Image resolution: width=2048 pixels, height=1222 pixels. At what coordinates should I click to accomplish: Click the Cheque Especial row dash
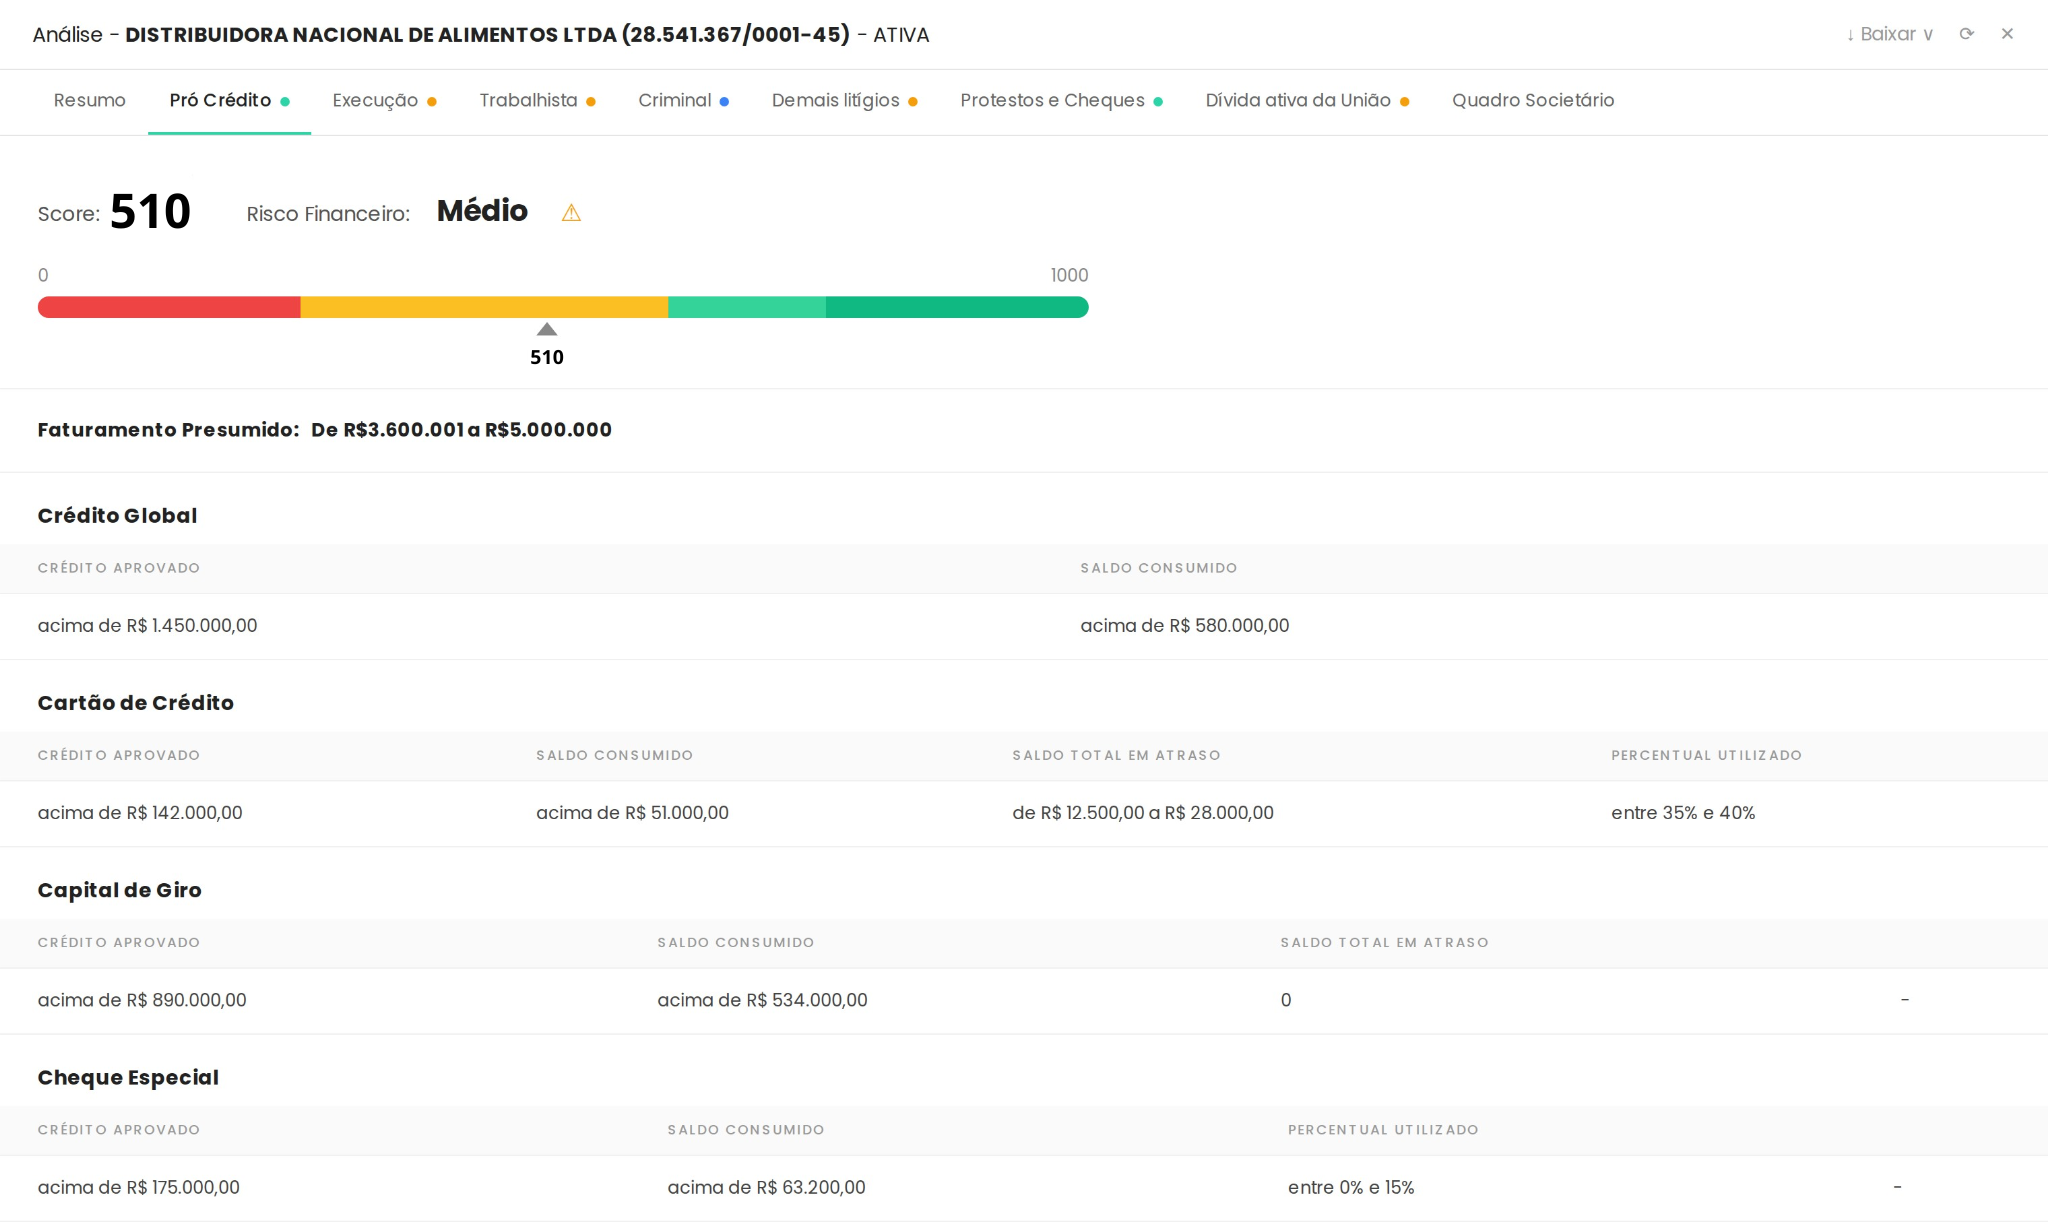(1897, 1187)
